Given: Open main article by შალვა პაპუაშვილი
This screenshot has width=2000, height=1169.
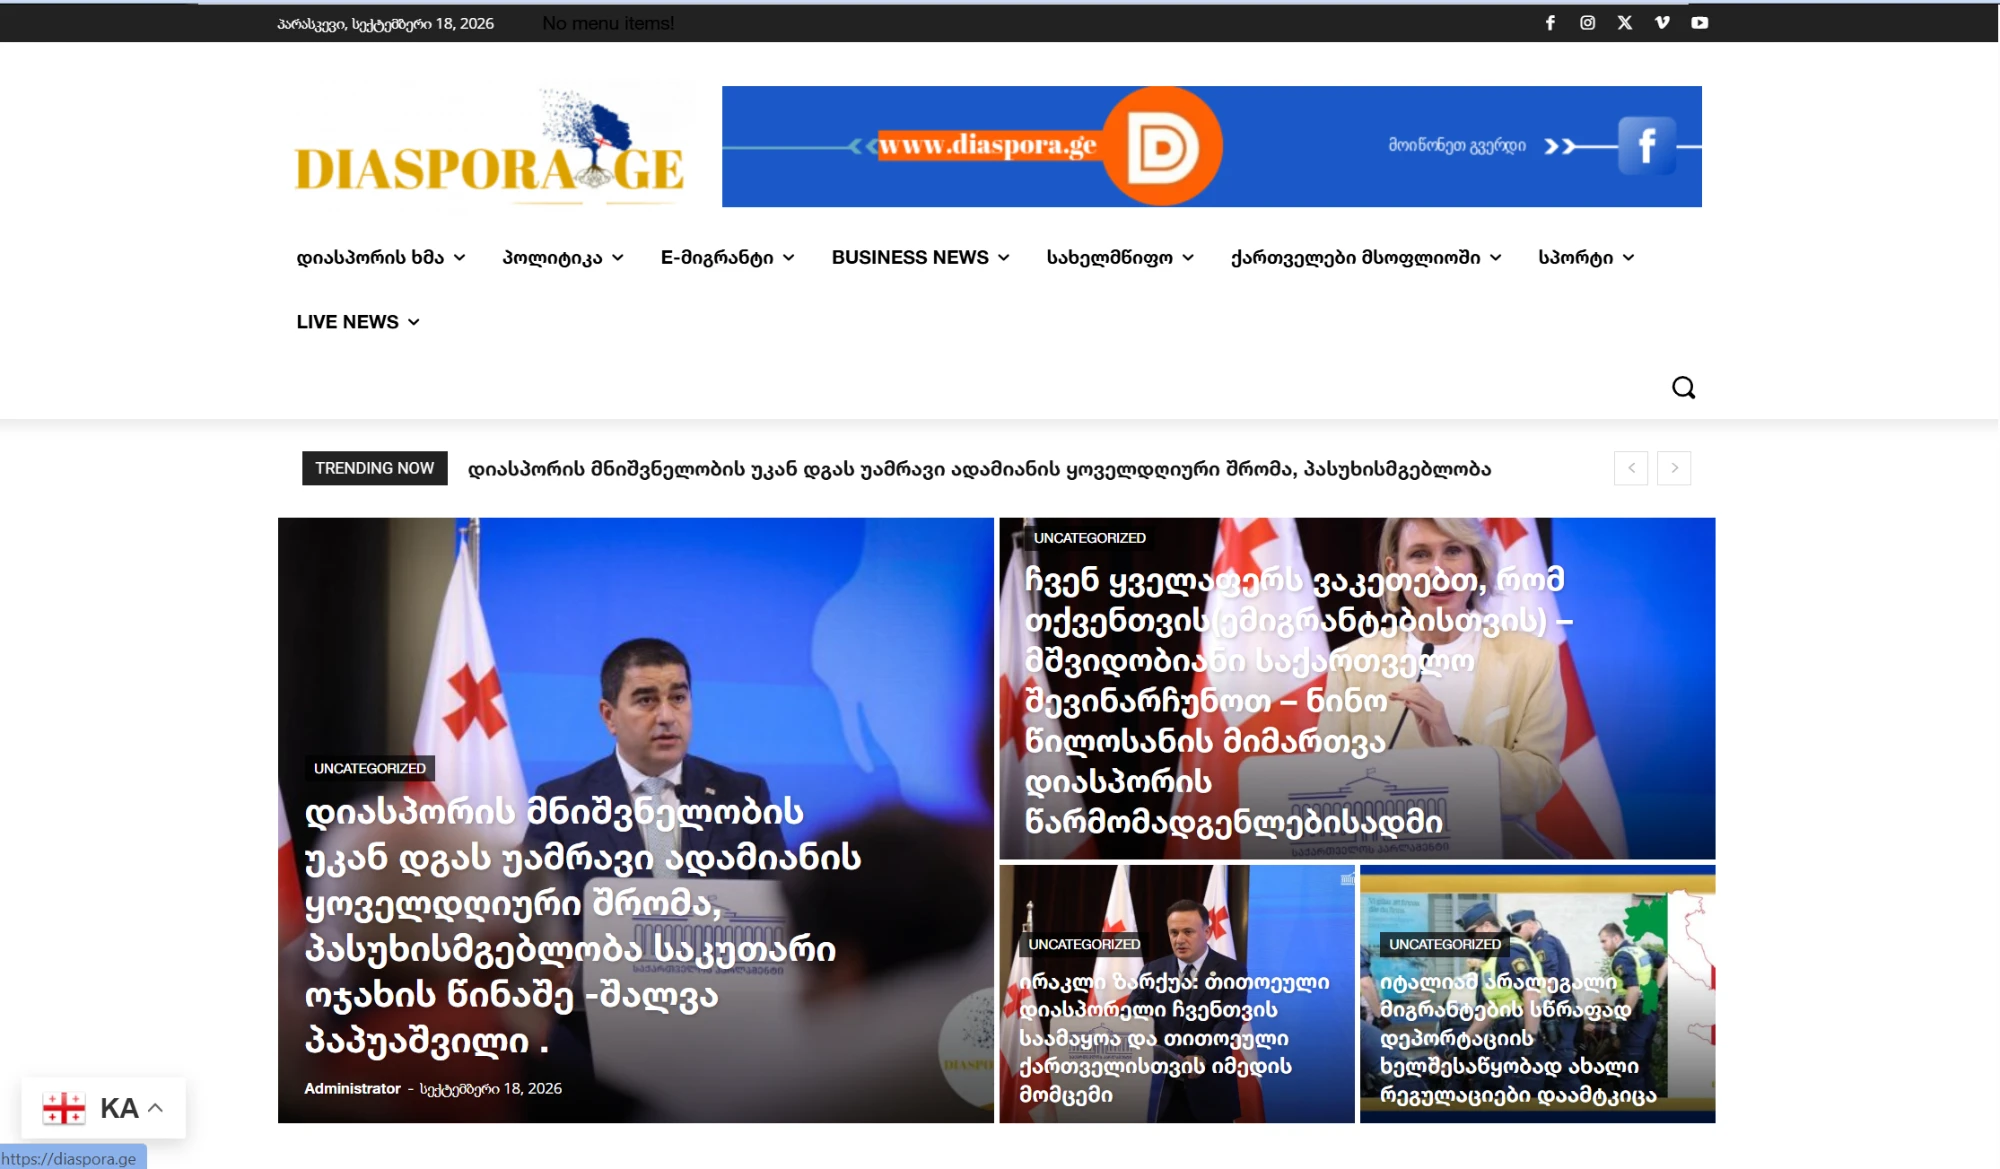Looking at the screenshot, I should (x=583, y=927).
